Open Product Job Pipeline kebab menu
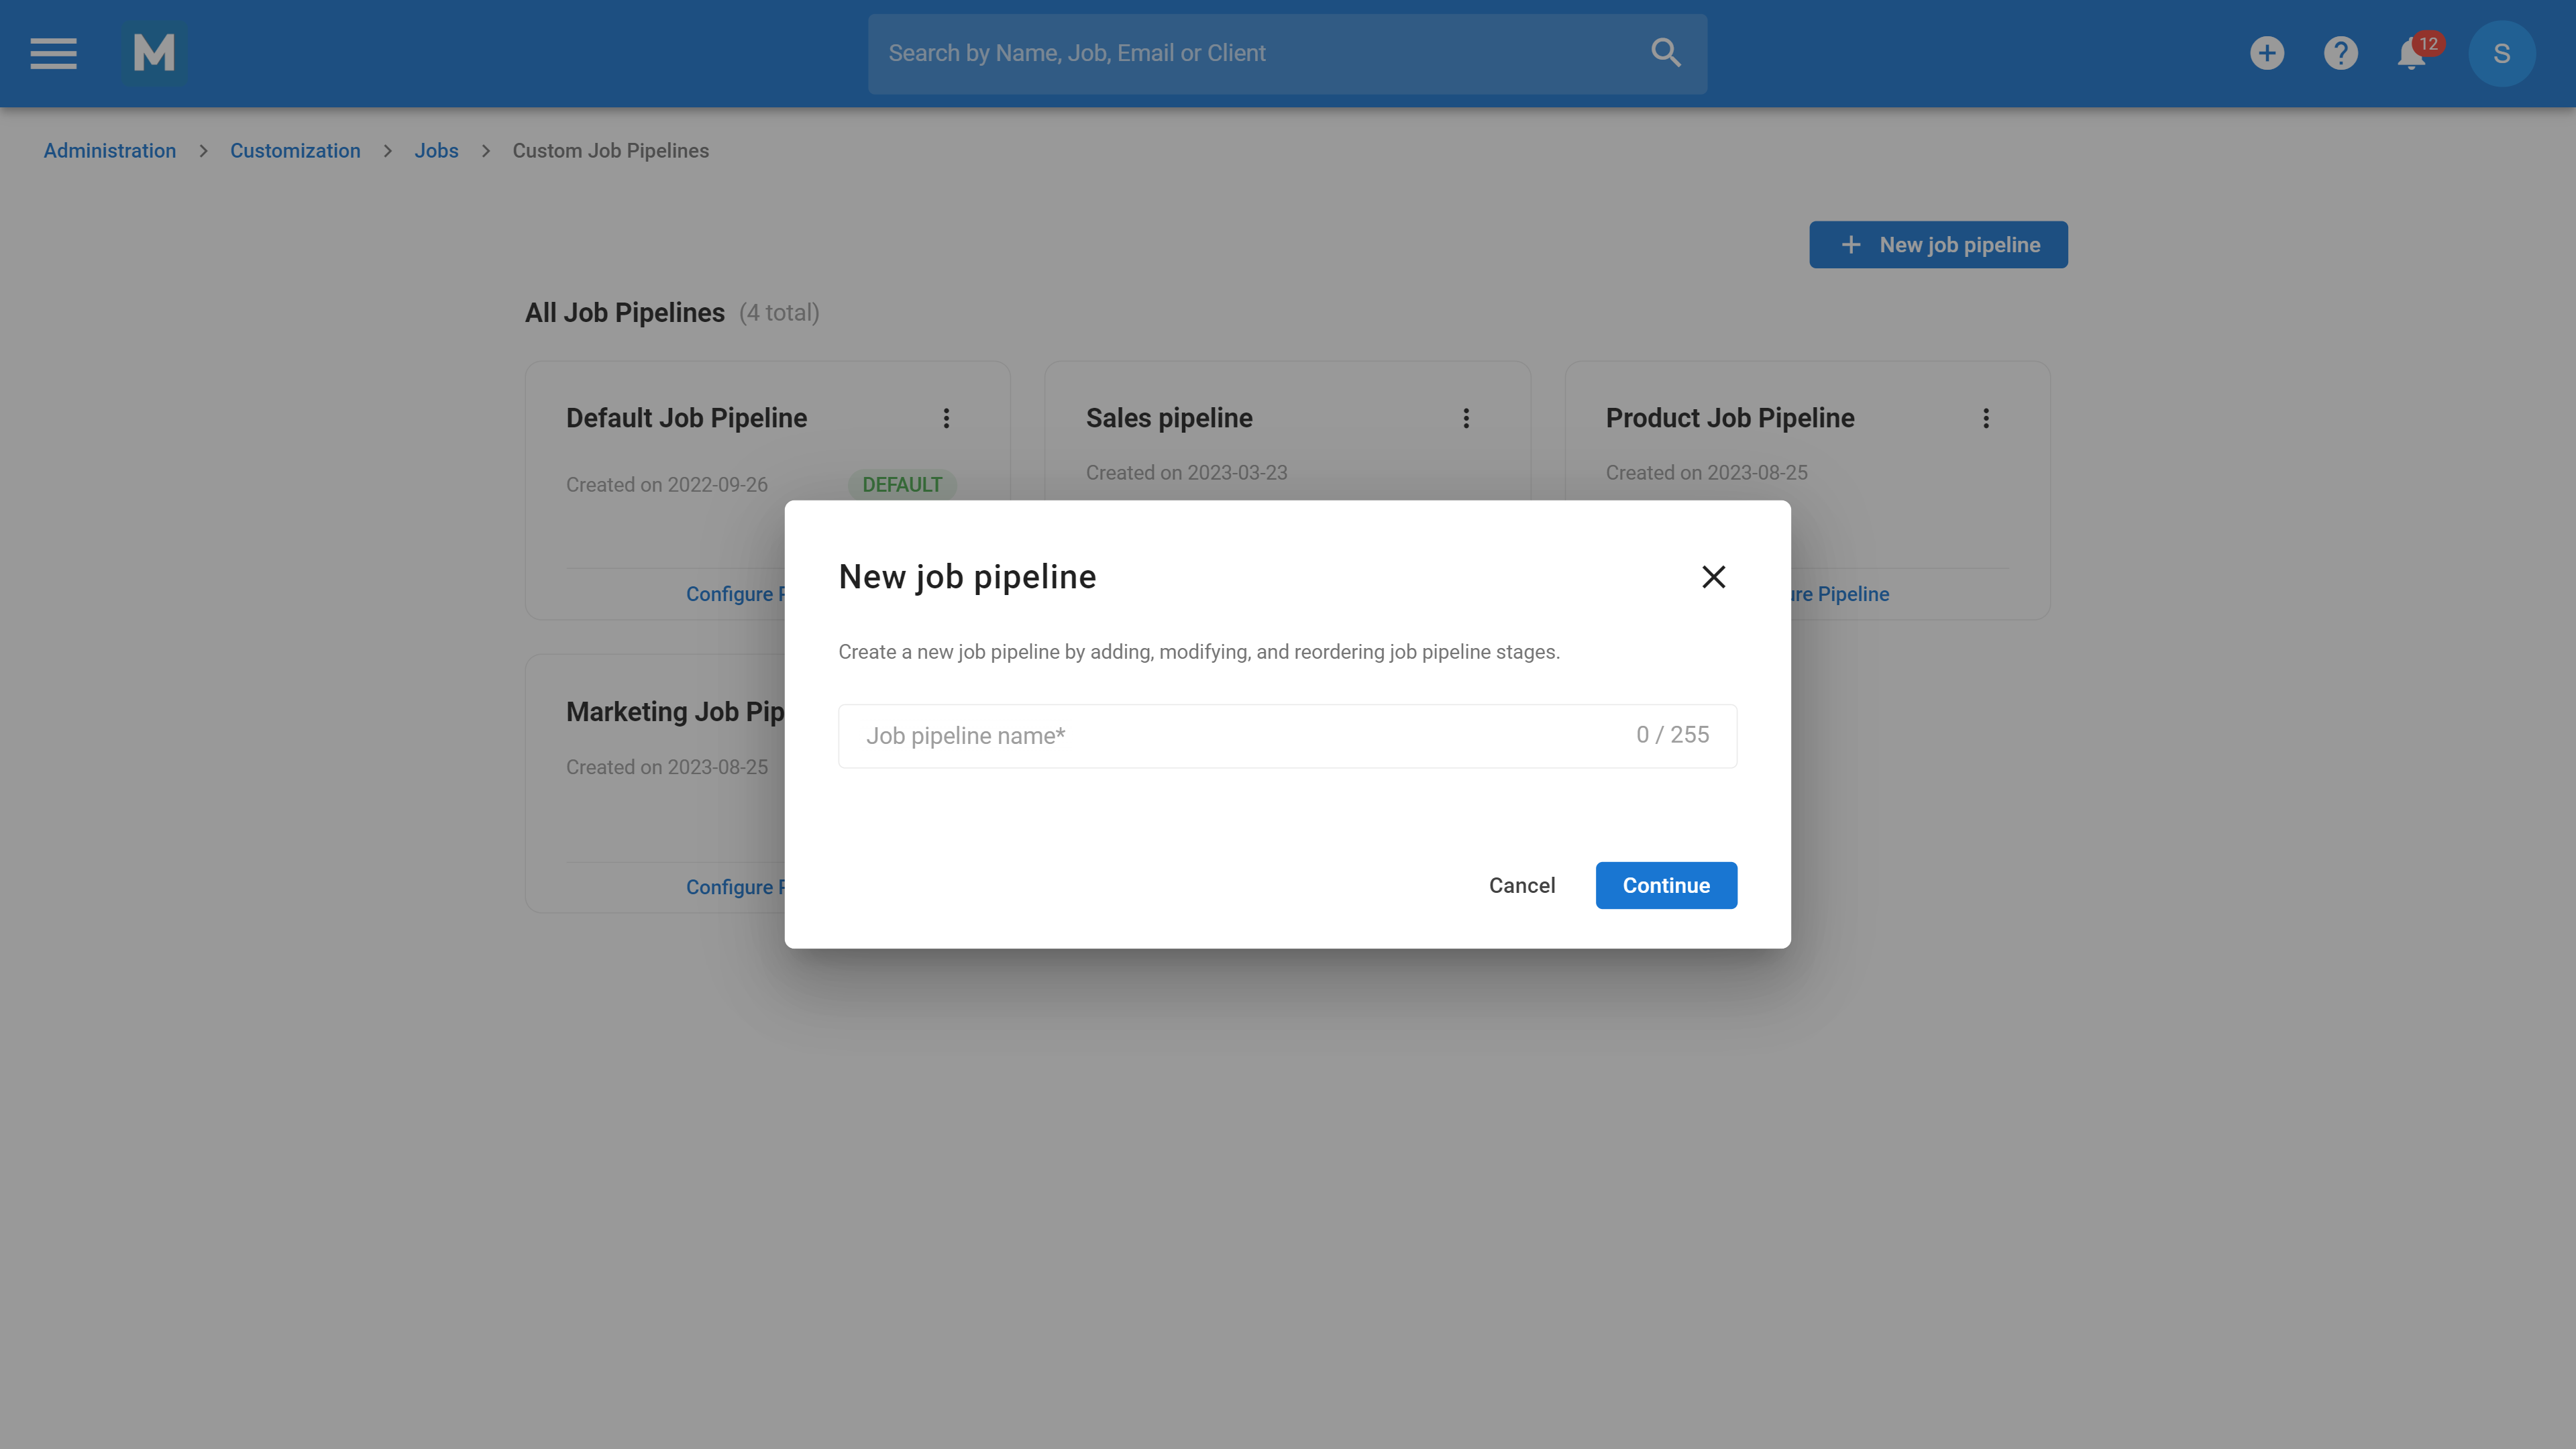2576x1449 pixels. [x=1986, y=418]
